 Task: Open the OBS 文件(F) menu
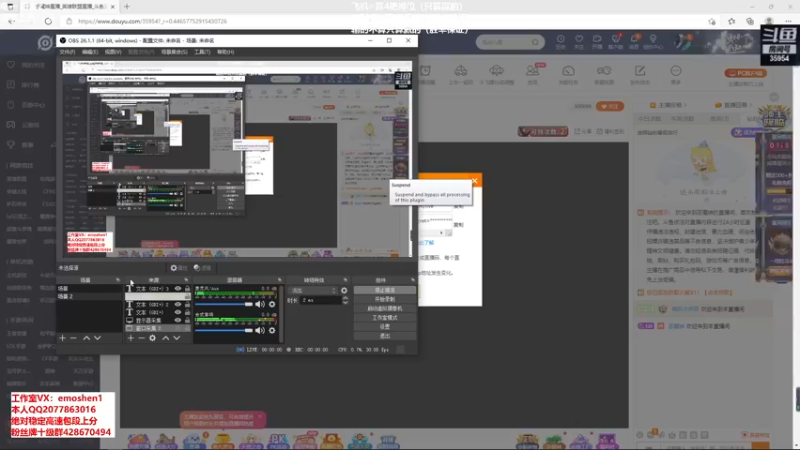pyautogui.click(x=67, y=52)
